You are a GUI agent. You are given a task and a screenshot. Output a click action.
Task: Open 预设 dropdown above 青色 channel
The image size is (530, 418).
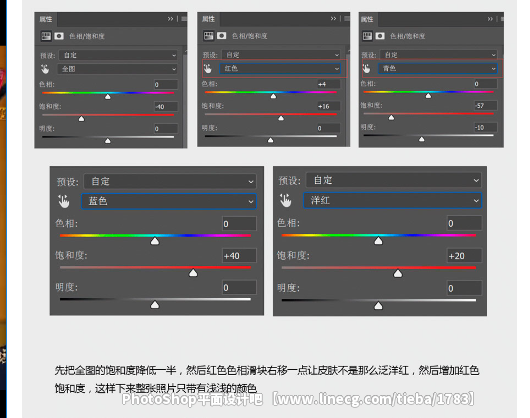pos(439,55)
